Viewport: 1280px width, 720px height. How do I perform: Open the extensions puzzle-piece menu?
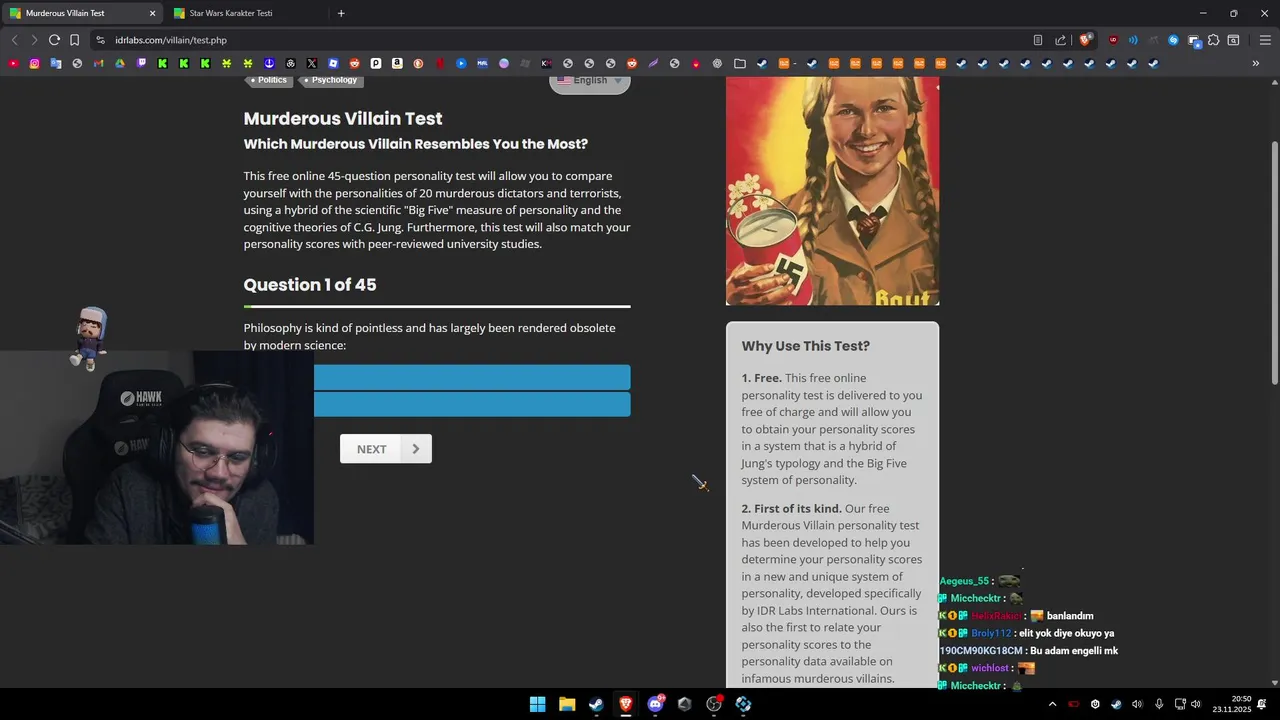pyautogui.click(x=1213, y=40)
